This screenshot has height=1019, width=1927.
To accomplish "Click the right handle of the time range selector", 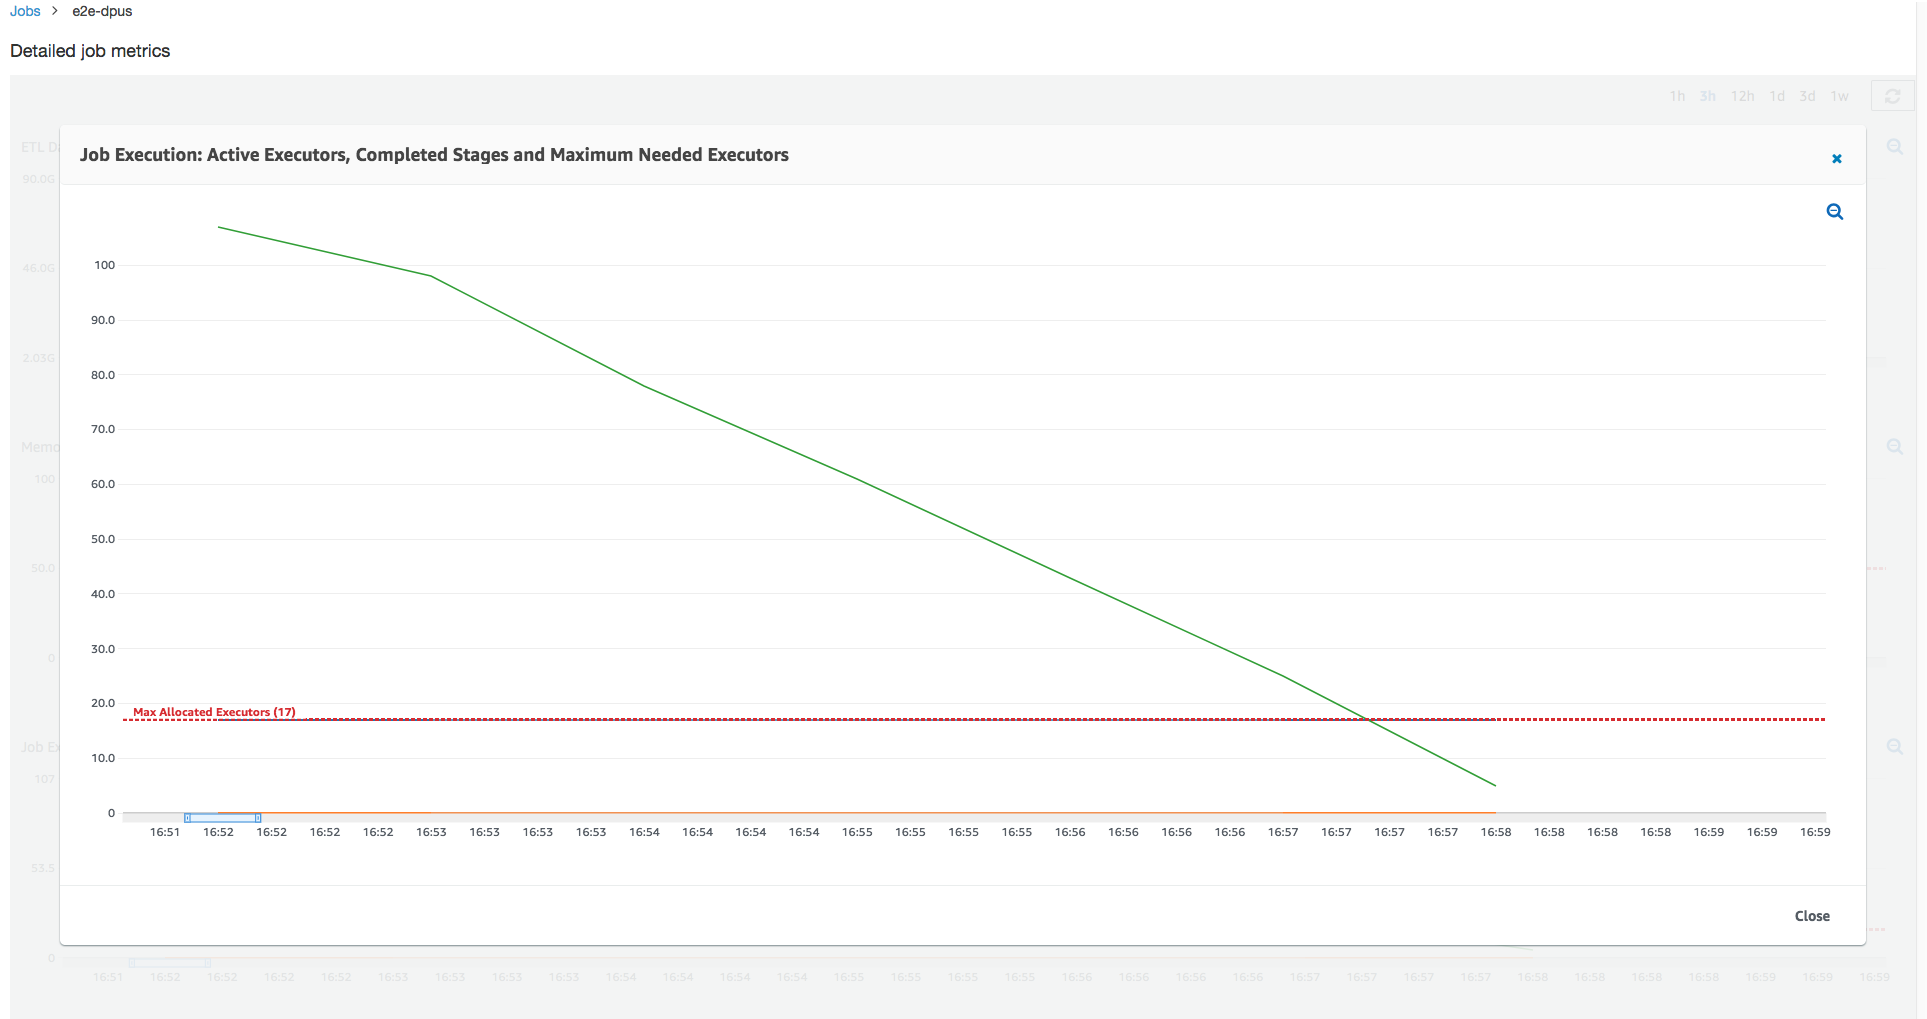I will point(258,818).
